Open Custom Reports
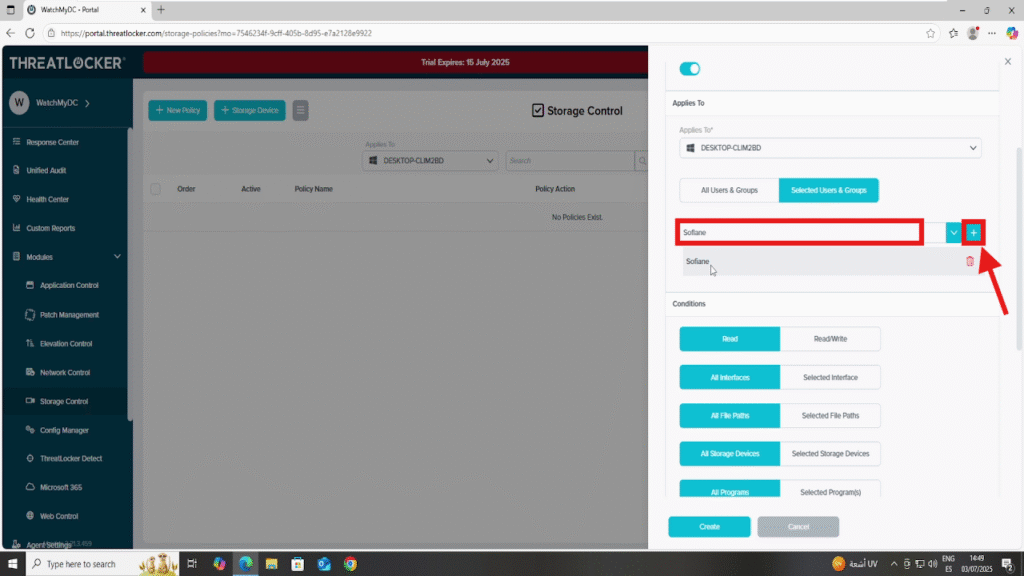Viewport: 1024px width, 576px height. [x=50, y=228]
